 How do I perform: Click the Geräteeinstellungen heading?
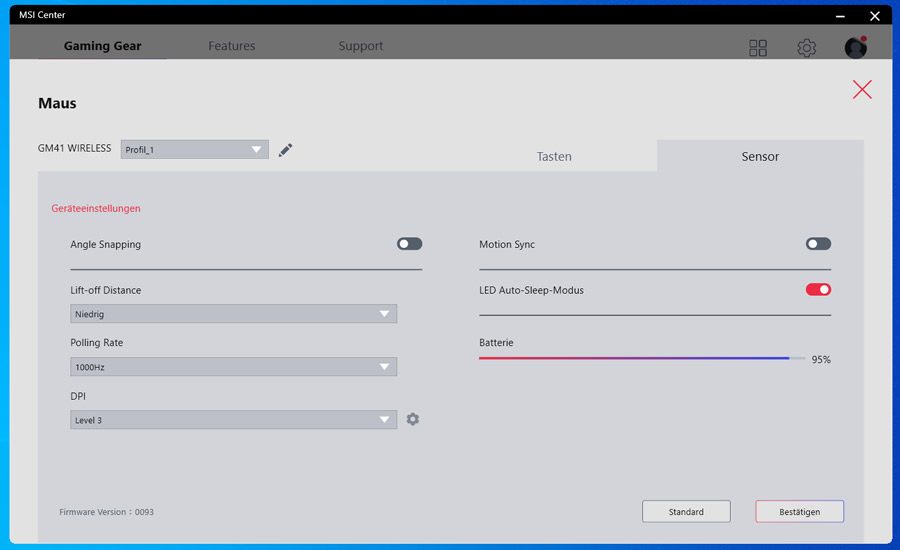click(x=96, y=208)
